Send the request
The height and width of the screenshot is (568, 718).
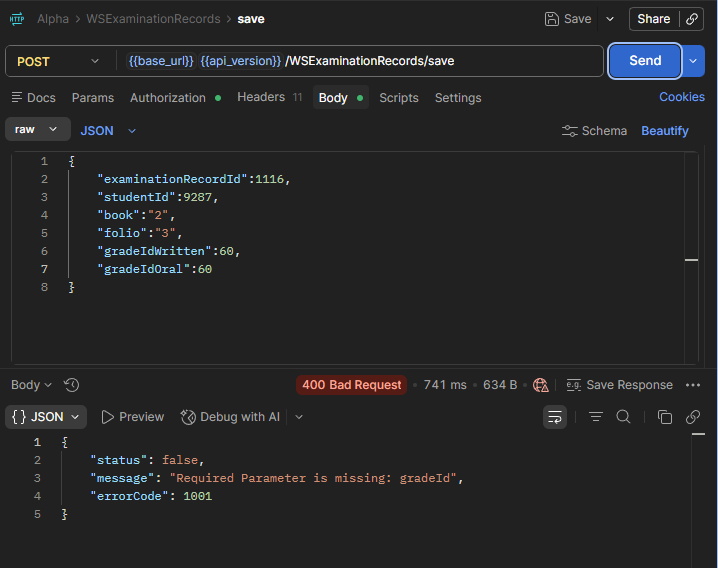(645, 61)
